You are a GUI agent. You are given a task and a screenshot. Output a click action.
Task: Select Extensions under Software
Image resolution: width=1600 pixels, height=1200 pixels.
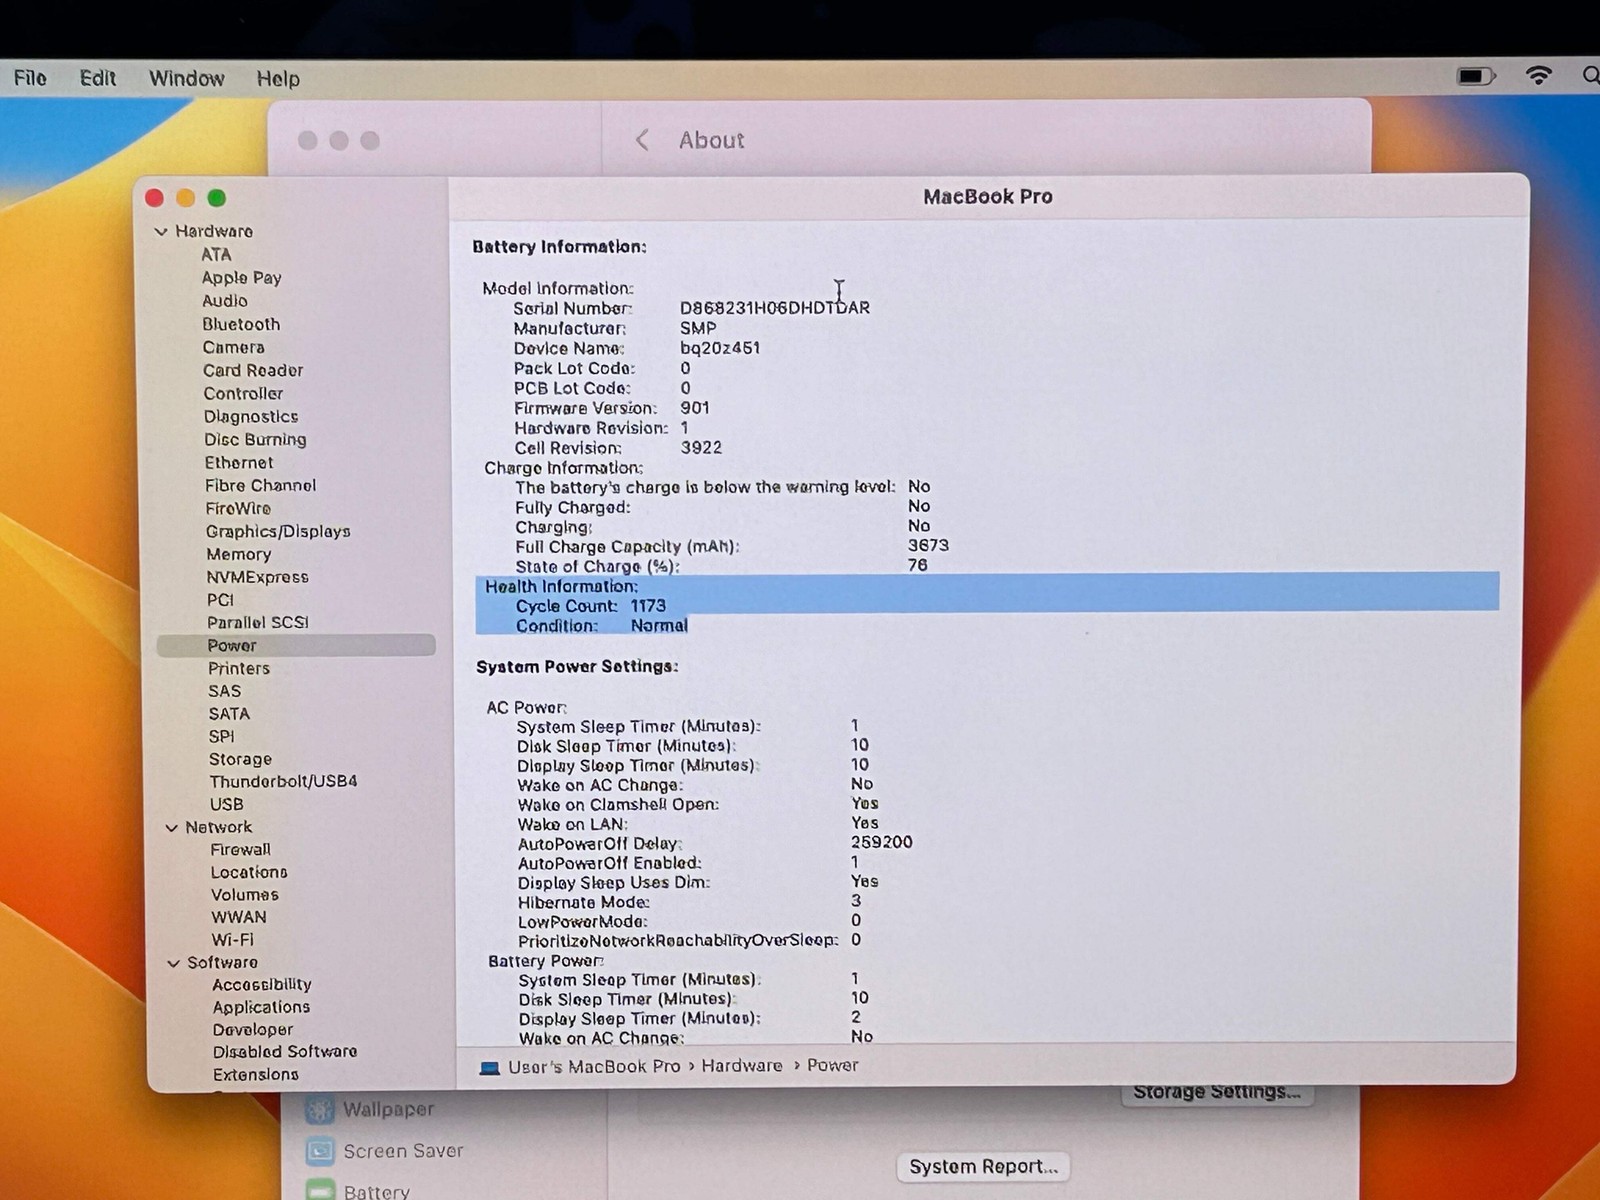256,1075
